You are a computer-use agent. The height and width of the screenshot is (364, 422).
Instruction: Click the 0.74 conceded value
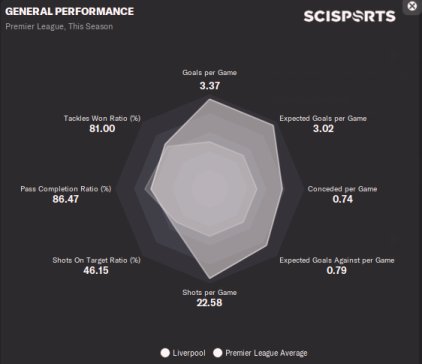tap(342, 199)
